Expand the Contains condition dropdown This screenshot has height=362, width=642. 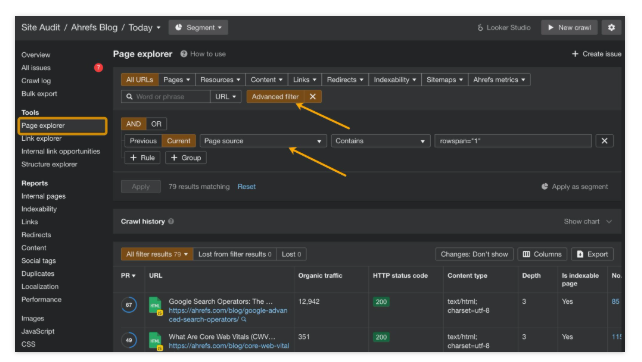pyautogui.click(x=380, y=141)
